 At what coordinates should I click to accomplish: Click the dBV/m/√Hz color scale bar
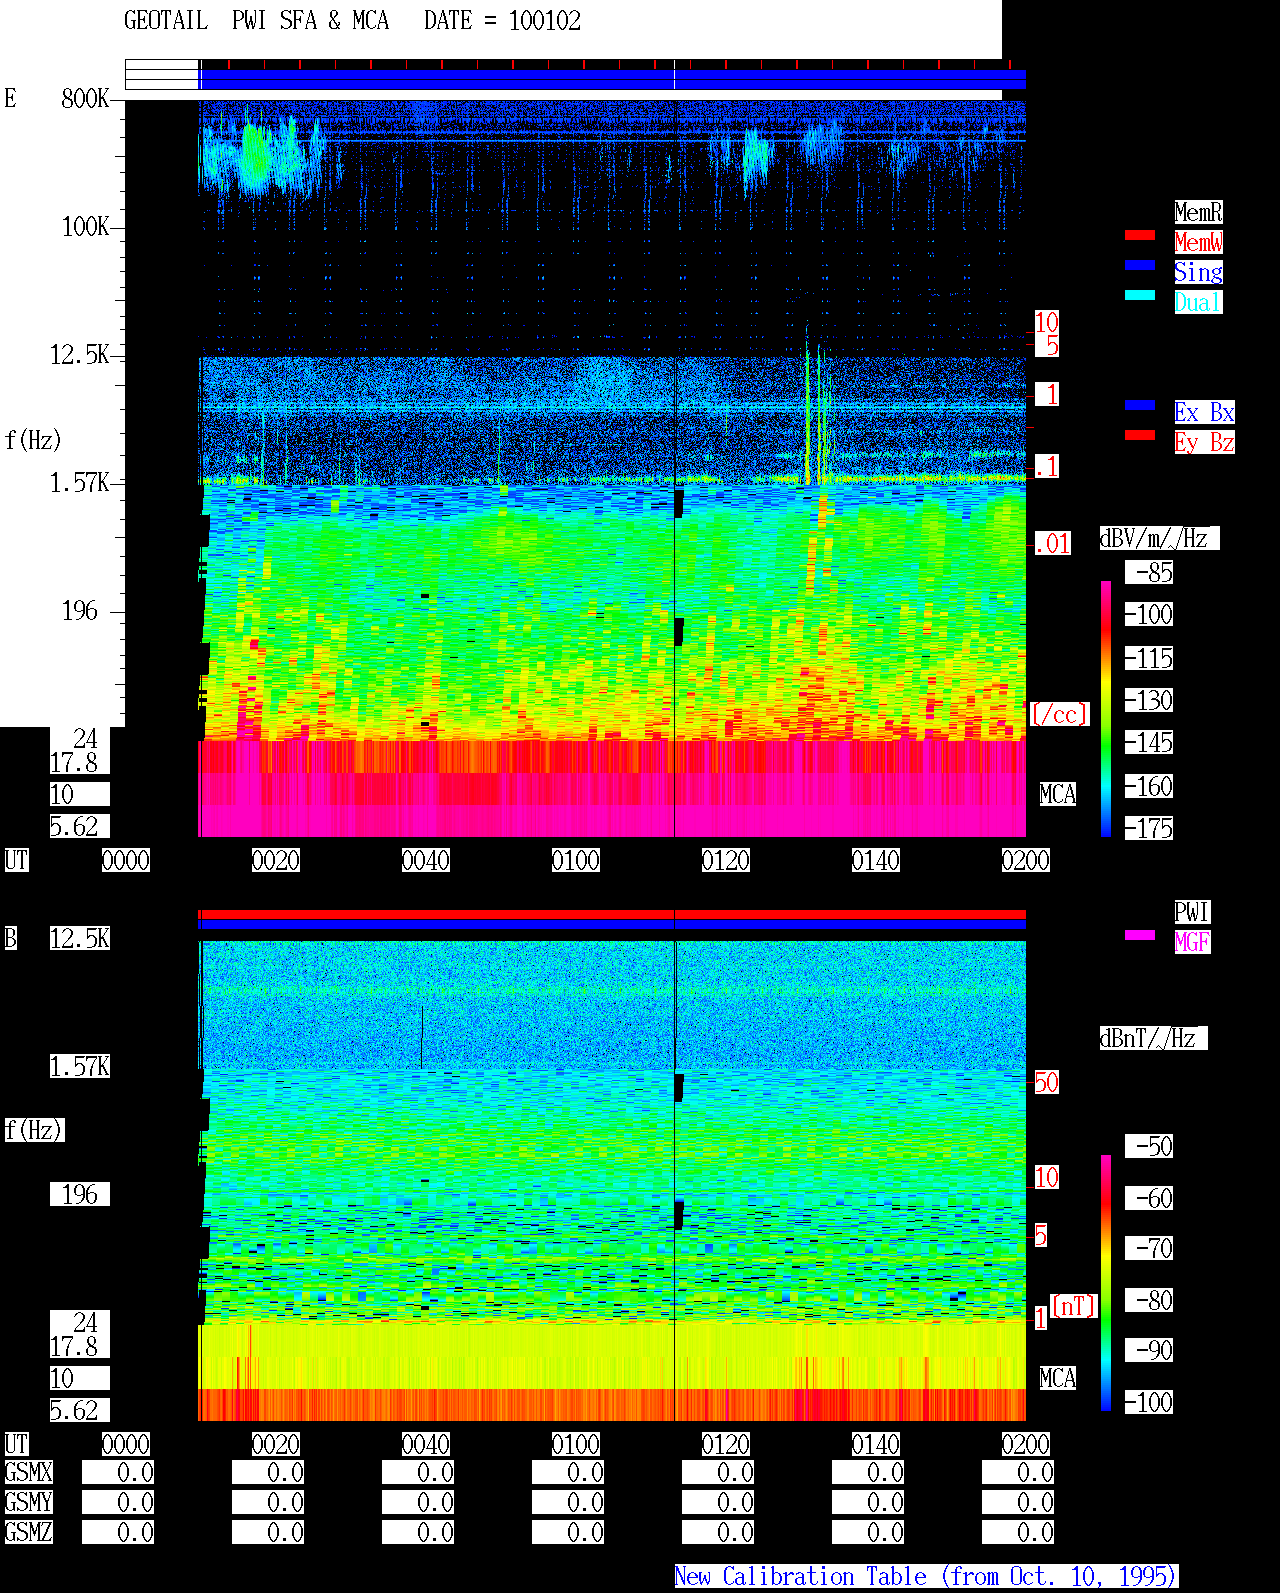click(x=1106, y=708)
